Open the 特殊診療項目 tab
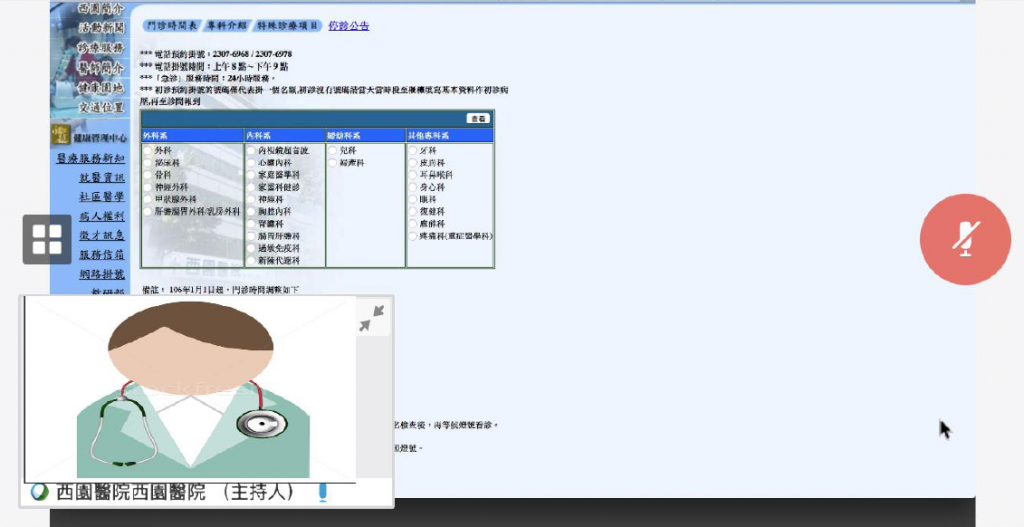 (x=288, y=25)
